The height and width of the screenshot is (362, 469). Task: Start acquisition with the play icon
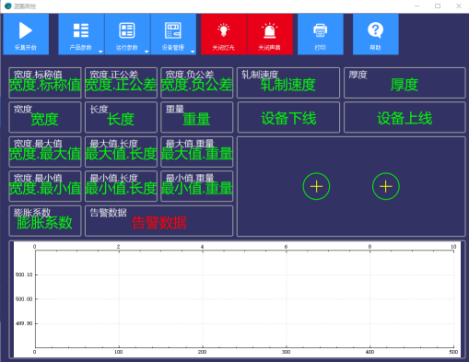(26, 31)
